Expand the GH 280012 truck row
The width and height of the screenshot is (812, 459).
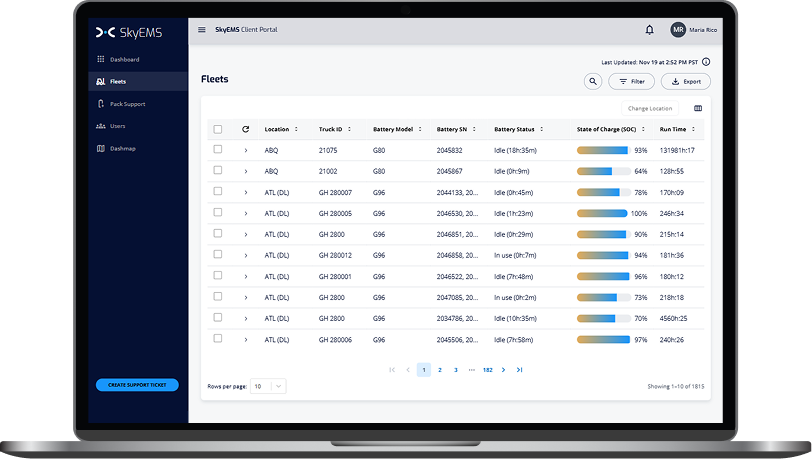[246, 255]
